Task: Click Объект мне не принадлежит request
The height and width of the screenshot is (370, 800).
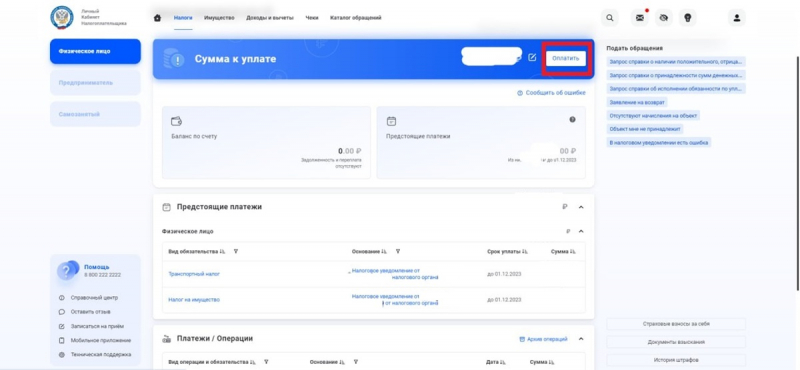Action: (645, 129)
